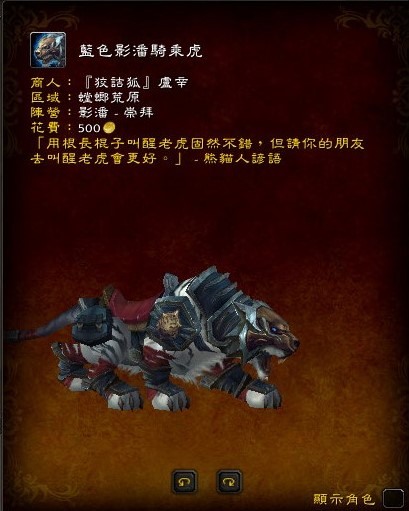Image resolution: width=409 pixels, height=511 pixels.
Task: Click the tiger's front paw
Action: (x=265, y=395)
